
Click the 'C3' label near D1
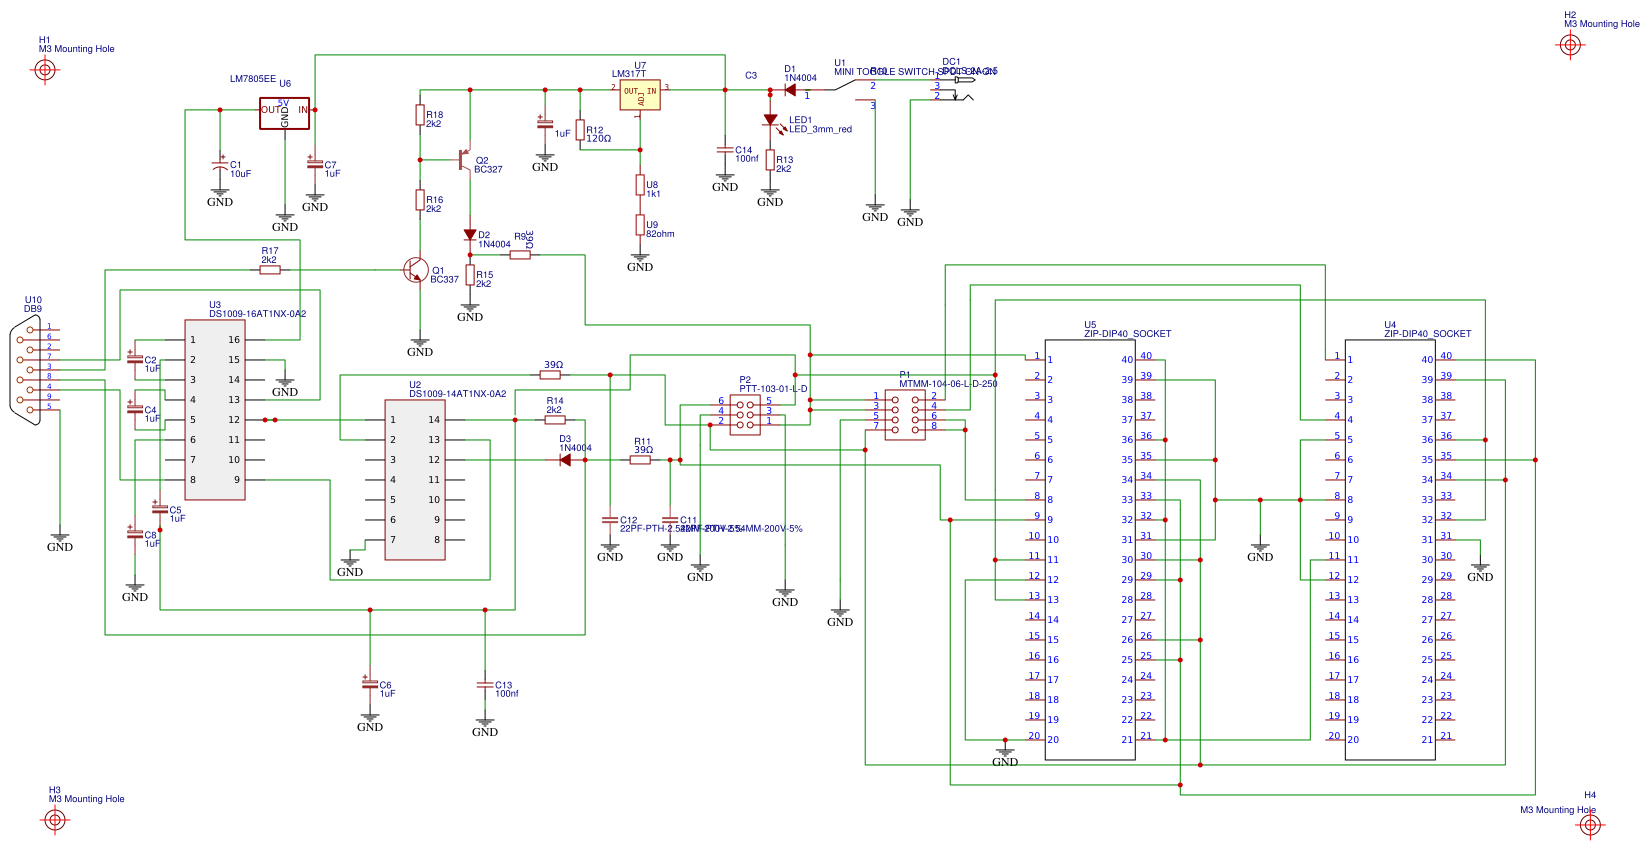pyautogui.click(x=751, y=76)
